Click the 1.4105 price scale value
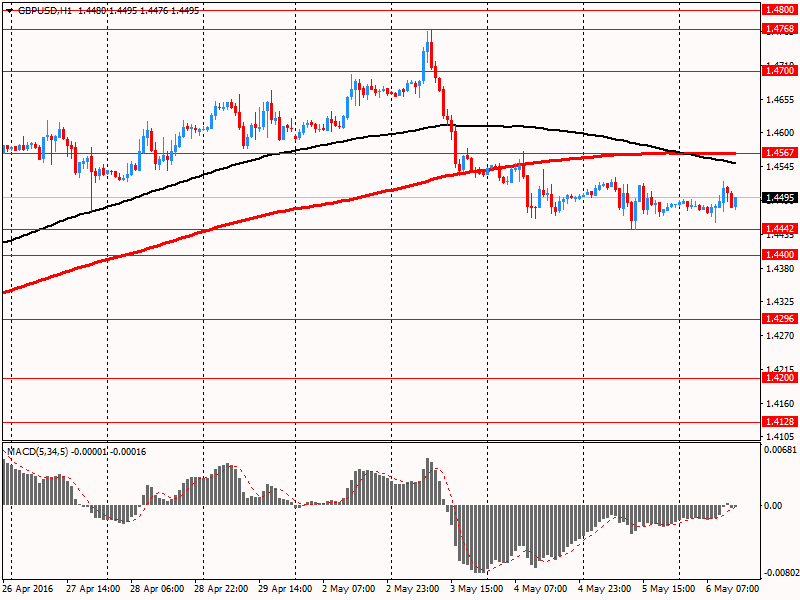This screenshot has height=600, width=800. (781, 436)
